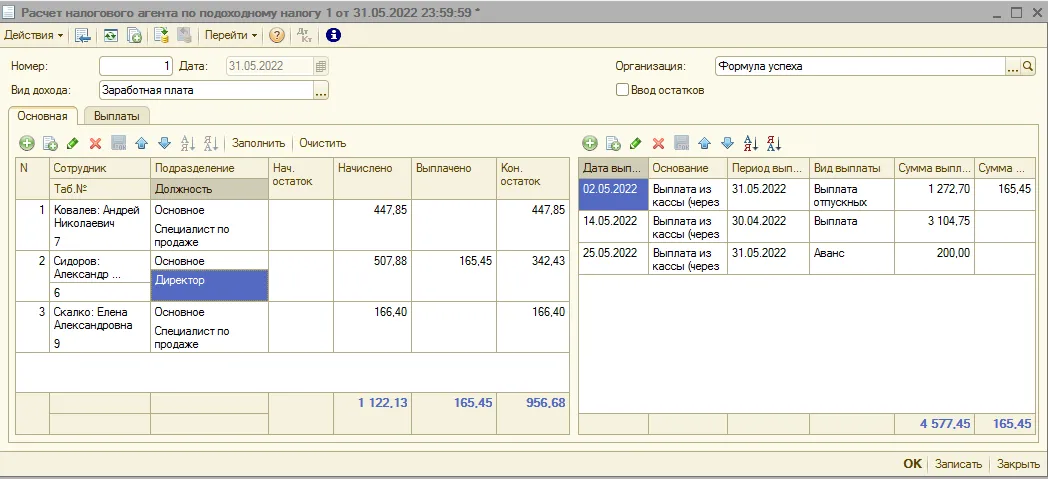Open selection list via Организация ellipsis button
Screen dimensions: 1048x479
(1013, 66)
